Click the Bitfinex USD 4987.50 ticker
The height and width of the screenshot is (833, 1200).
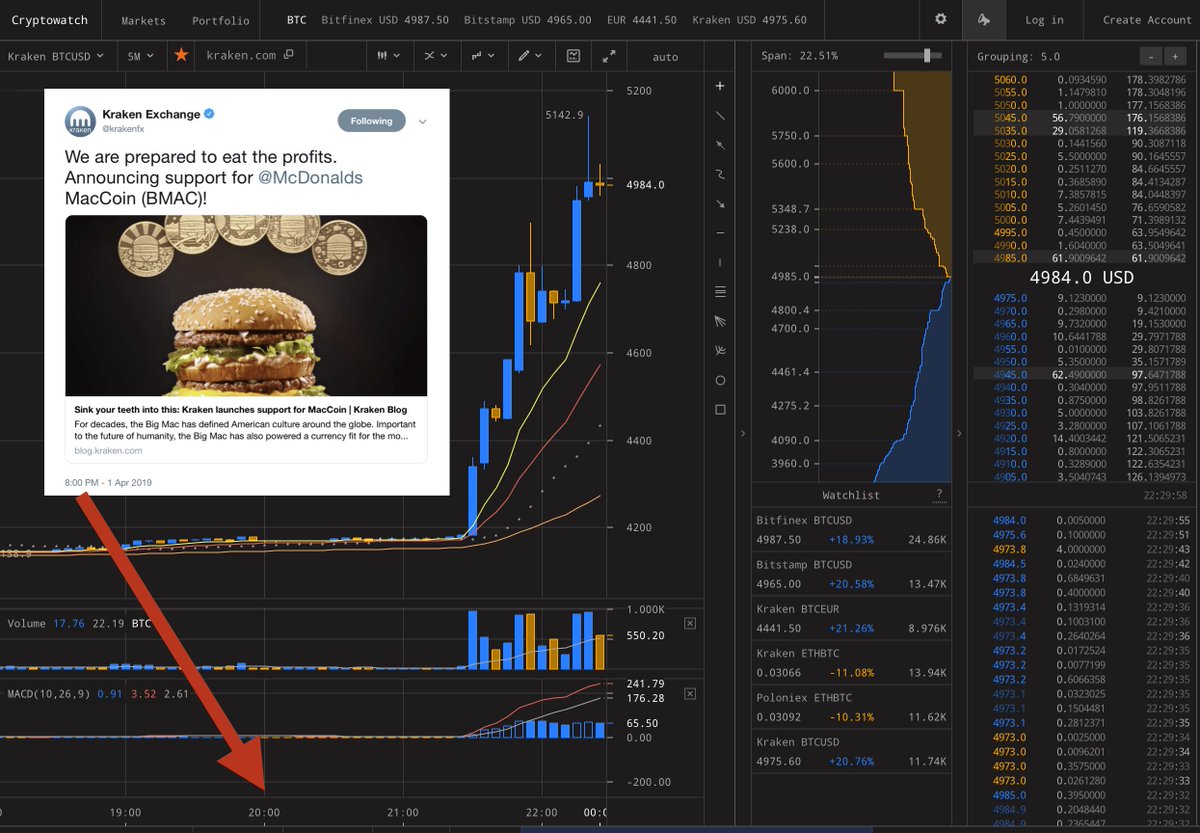[x=385, y=20]
